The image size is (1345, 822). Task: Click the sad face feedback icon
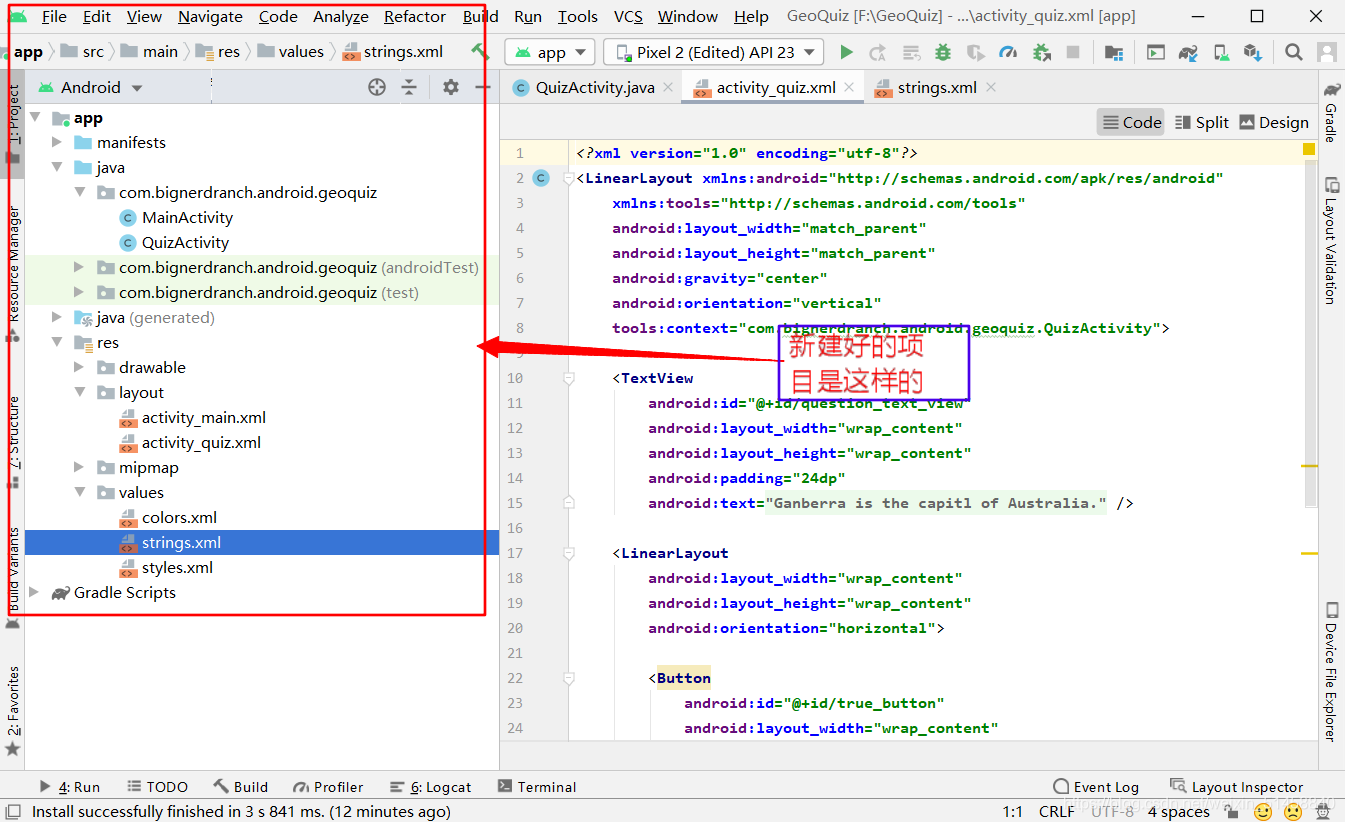click(1293, 811)
